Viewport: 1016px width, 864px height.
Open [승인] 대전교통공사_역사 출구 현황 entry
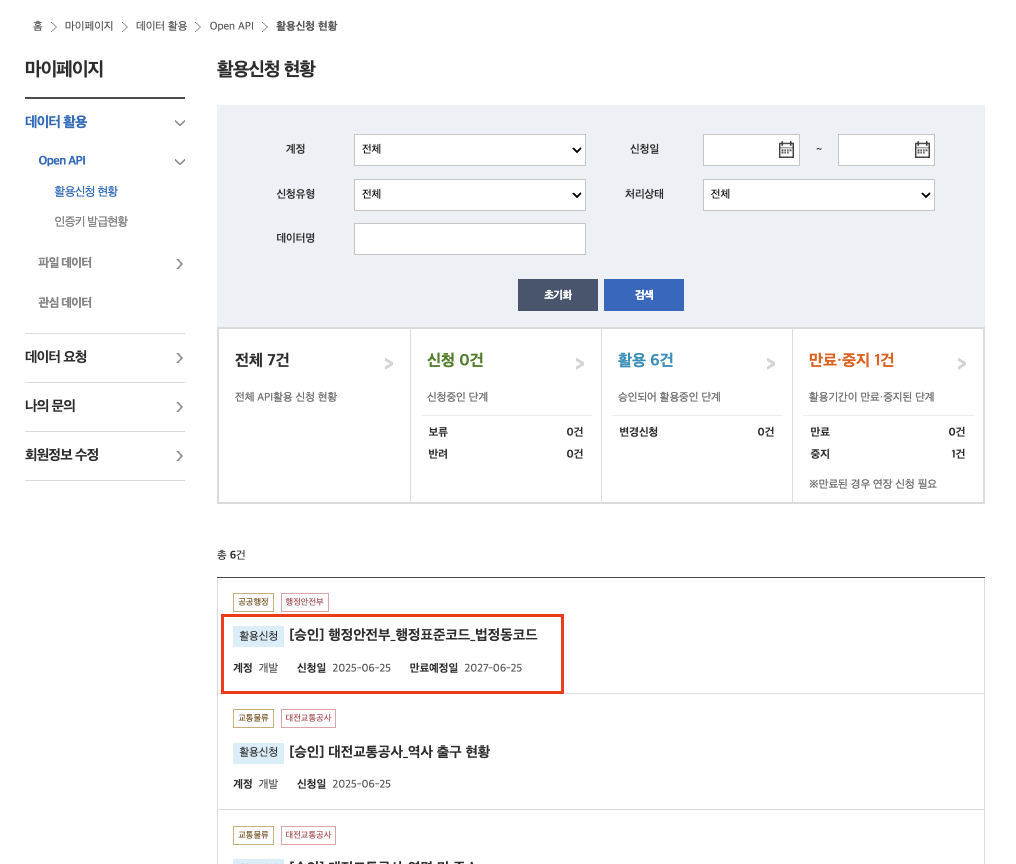point(389,752)
